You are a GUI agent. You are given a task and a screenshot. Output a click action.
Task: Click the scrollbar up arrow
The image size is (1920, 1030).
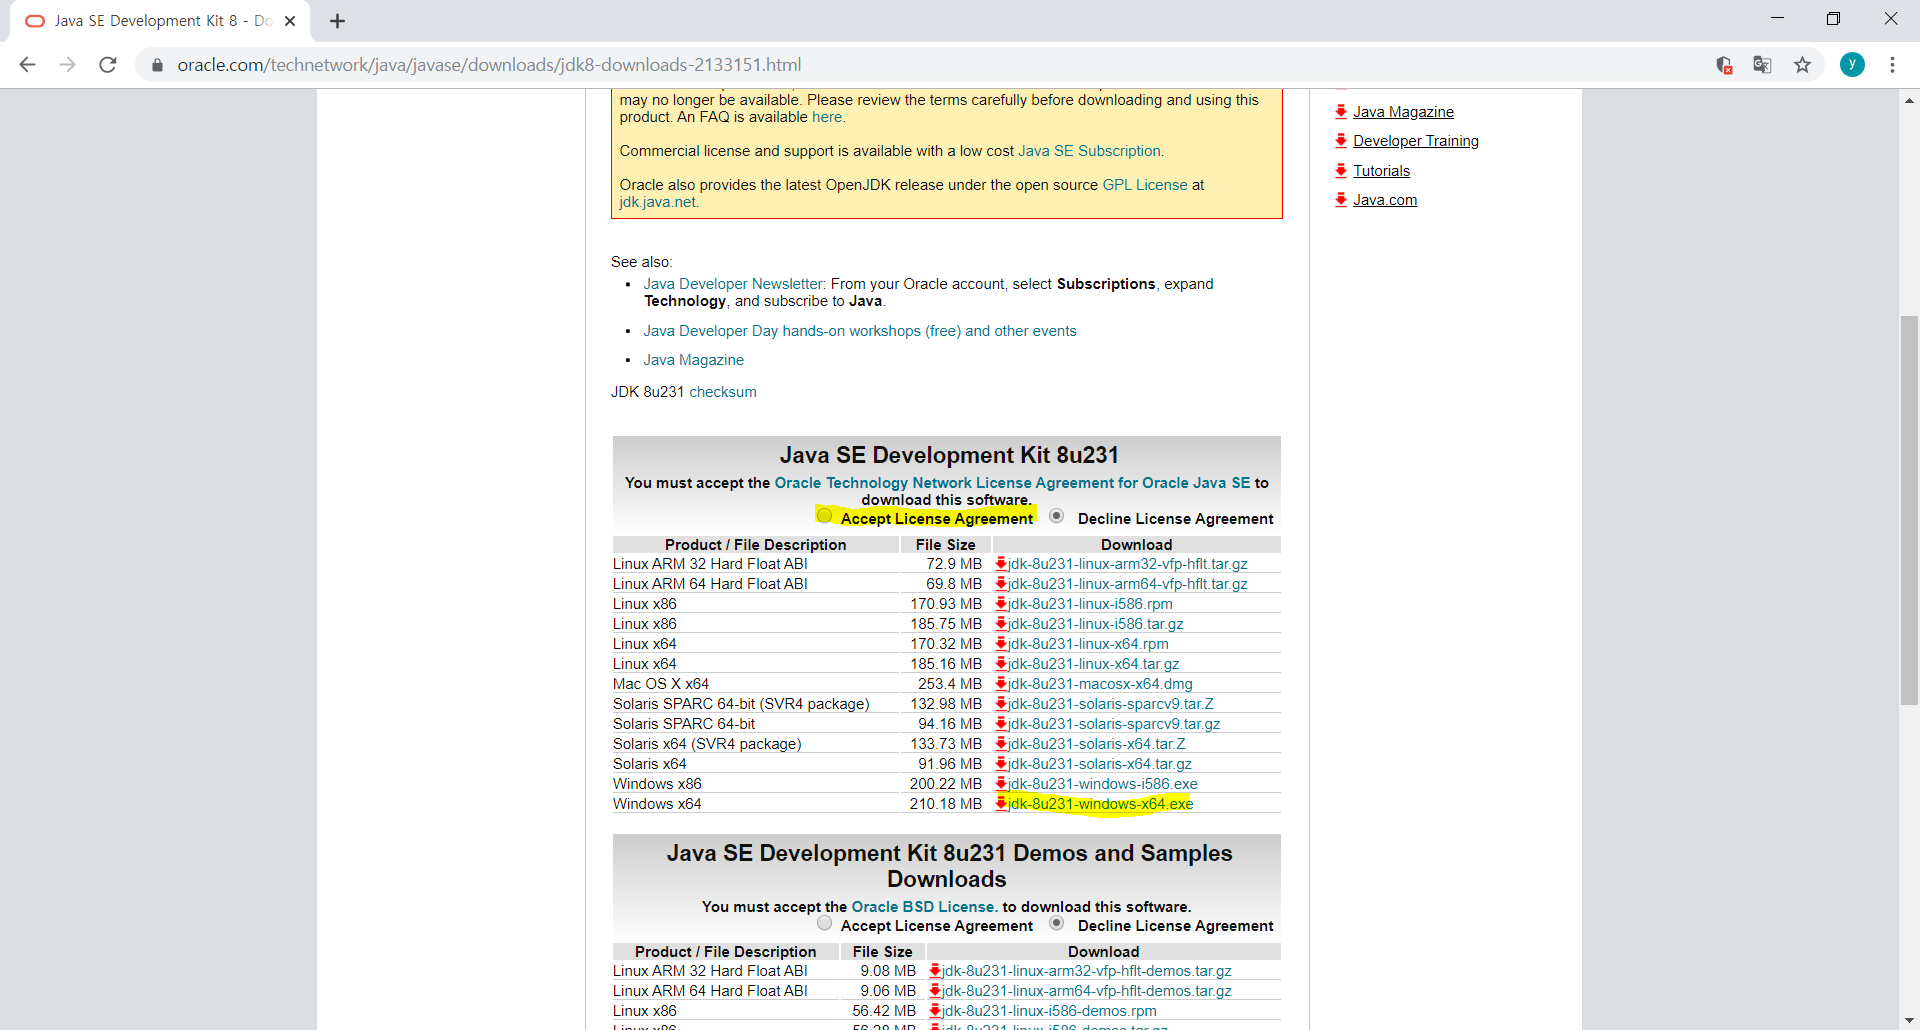(1909, 100)
